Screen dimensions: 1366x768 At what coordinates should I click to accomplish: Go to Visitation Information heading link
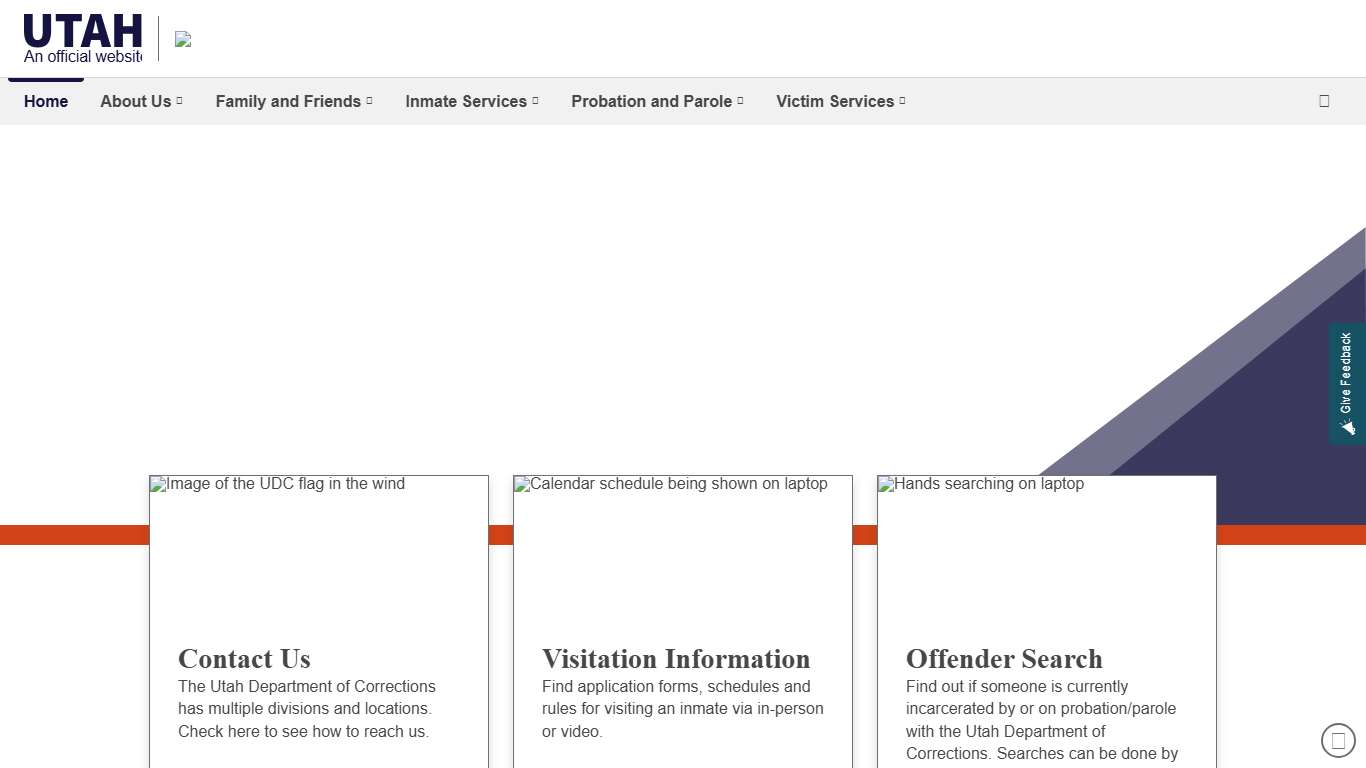click(676, 659)
